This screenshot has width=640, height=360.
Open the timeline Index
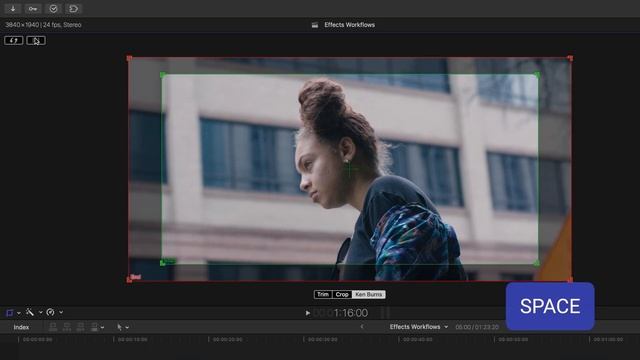coord(21,327)
